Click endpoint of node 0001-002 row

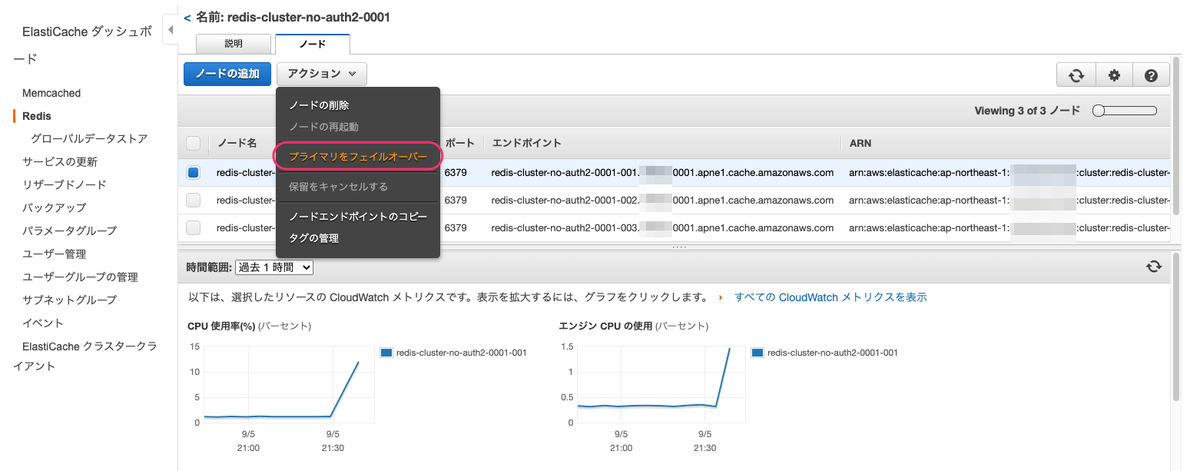point(662,200)
